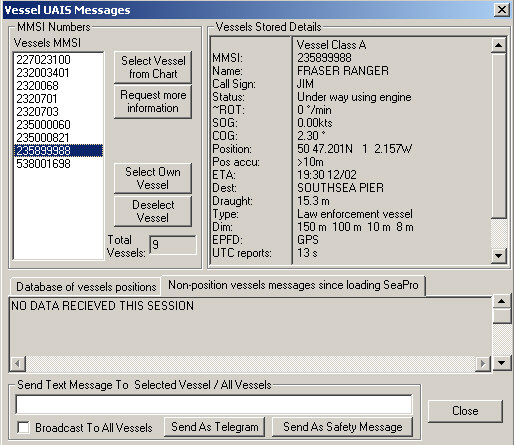The image size is (514, 445).
Task: Focus the send text message input field
Action: click(214, 404)
